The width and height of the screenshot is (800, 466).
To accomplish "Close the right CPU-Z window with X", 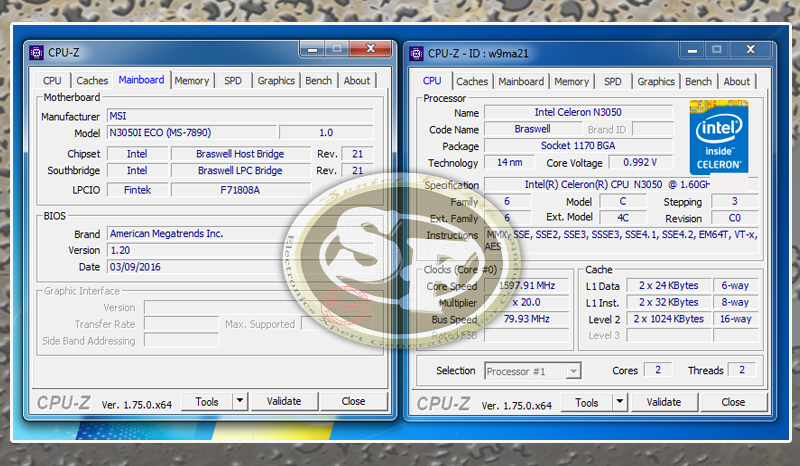I will coord(751,50).
